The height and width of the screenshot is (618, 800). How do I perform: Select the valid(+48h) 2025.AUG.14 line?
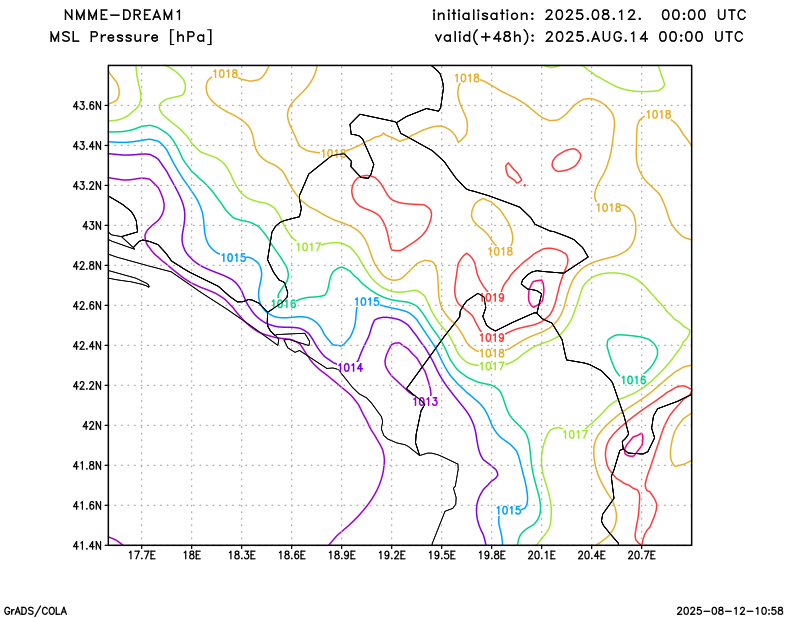tap(589, 37)
